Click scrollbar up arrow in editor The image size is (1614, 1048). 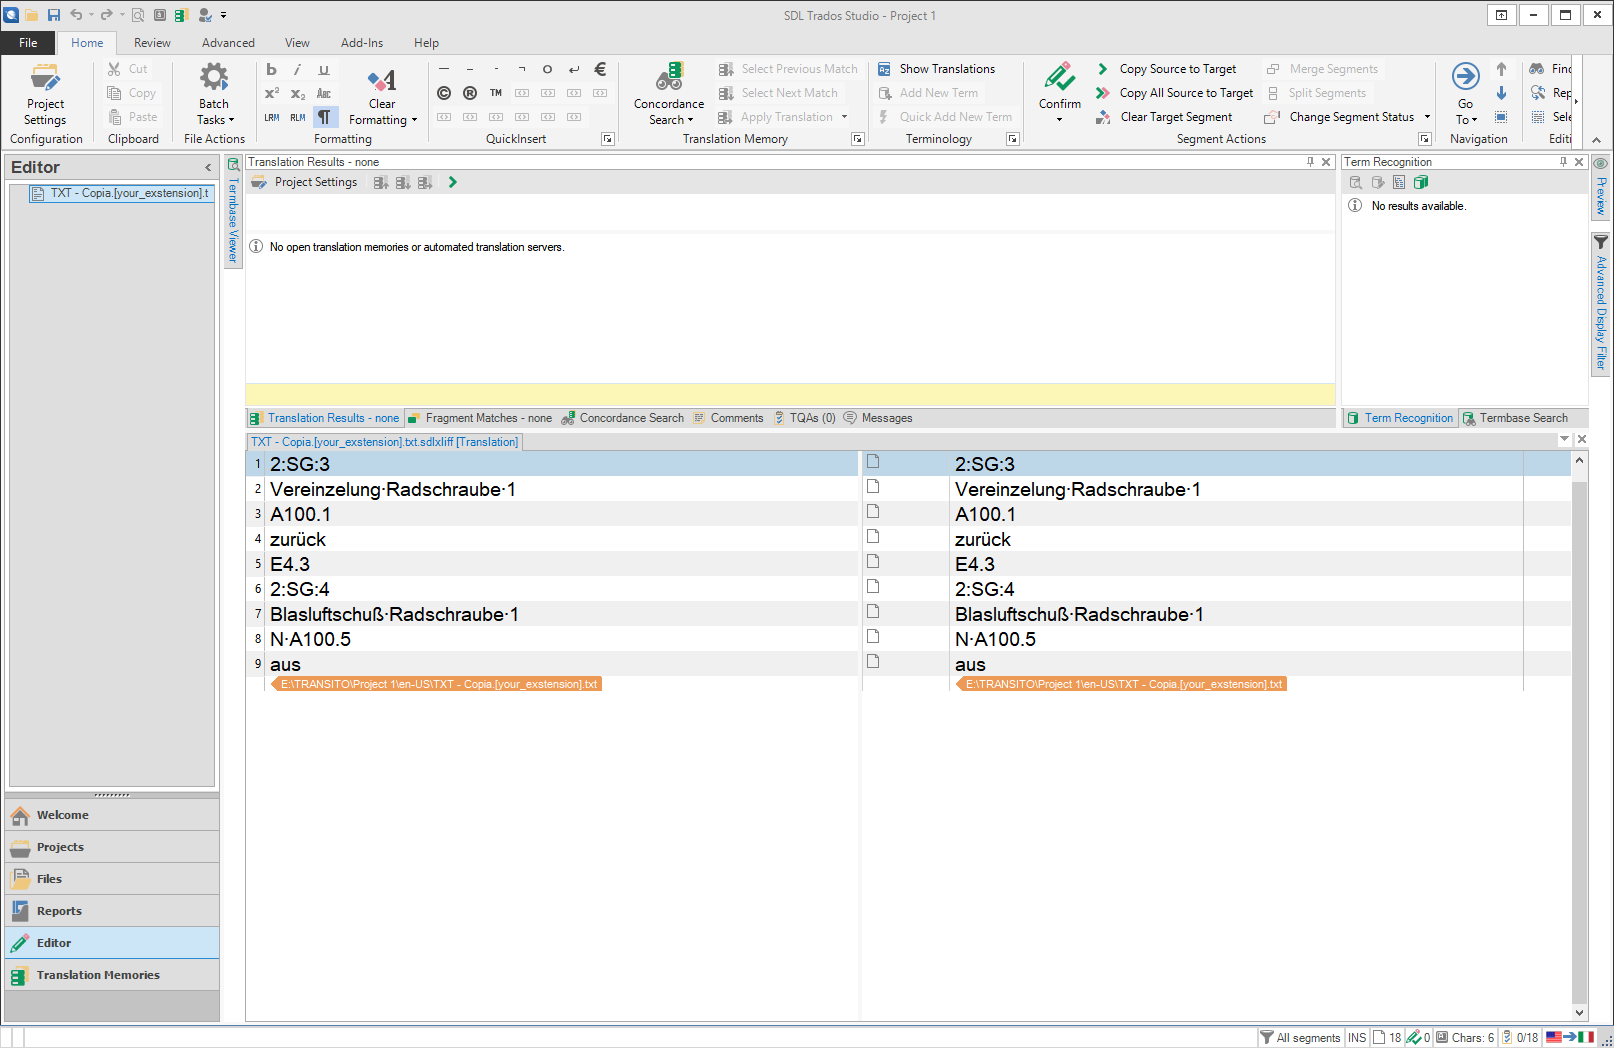tap(1579, 461)
